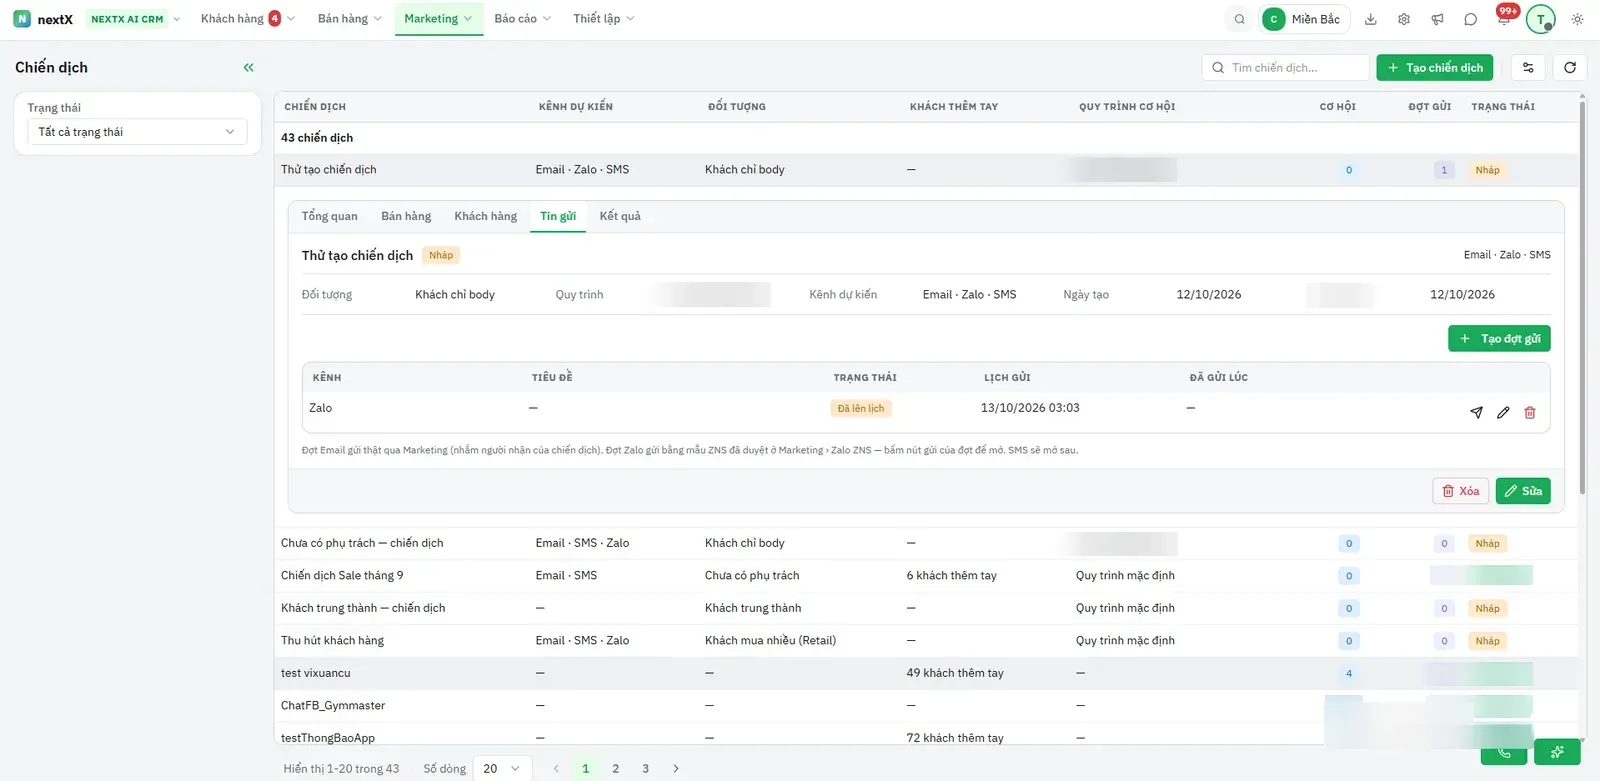Click the Xóa campaign button

[x=1461, y=491]
